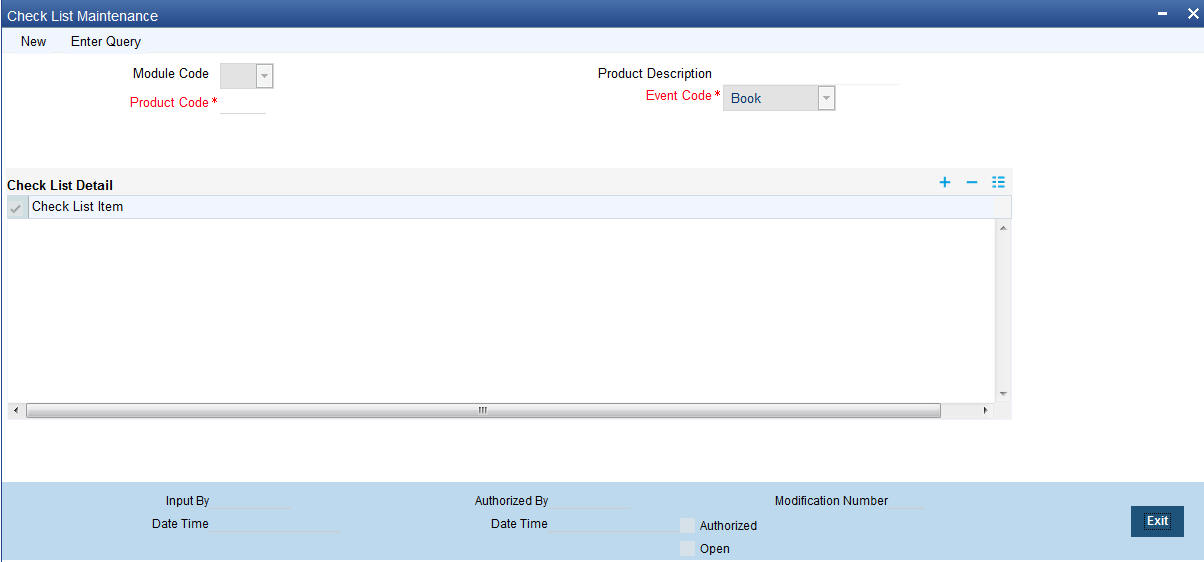The height and width of the screenshot is (562, 1204).
Task: Remove row with the minus icon
Action: tap(971, 182)
